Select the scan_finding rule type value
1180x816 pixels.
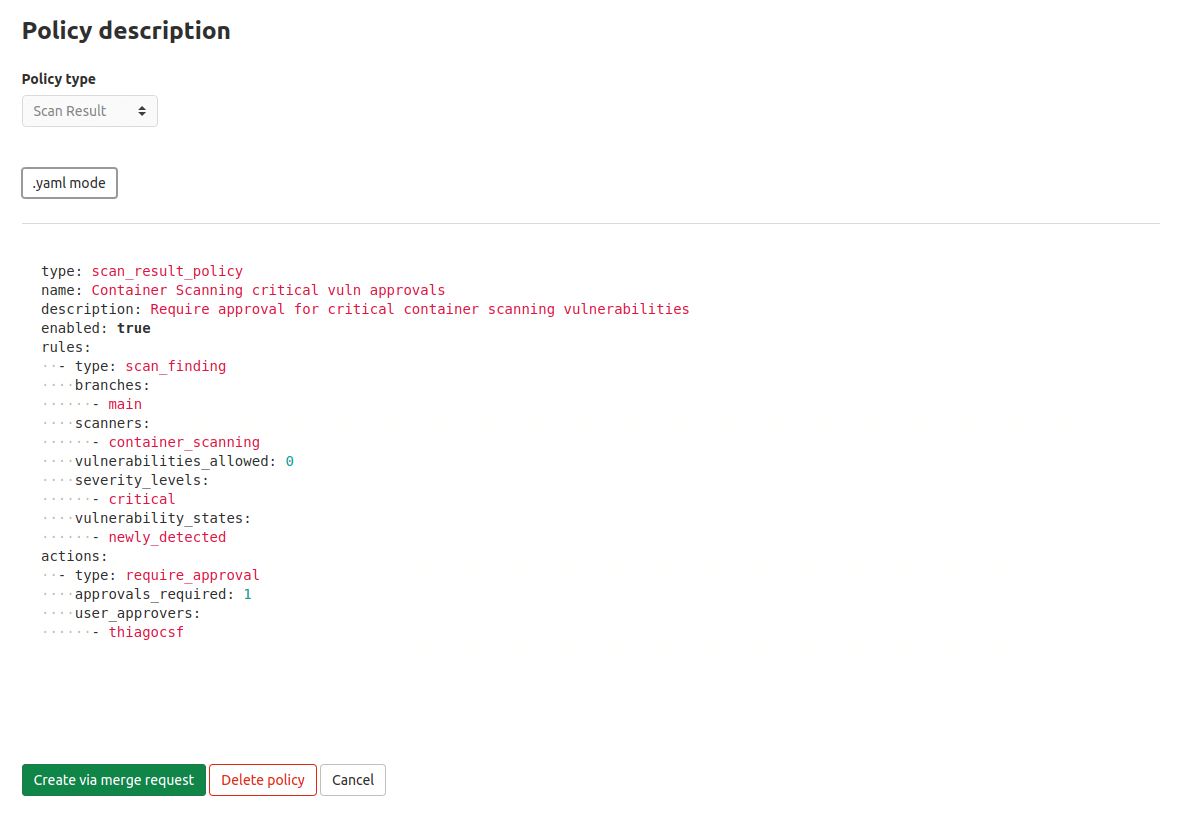click(x=176, y=366)
